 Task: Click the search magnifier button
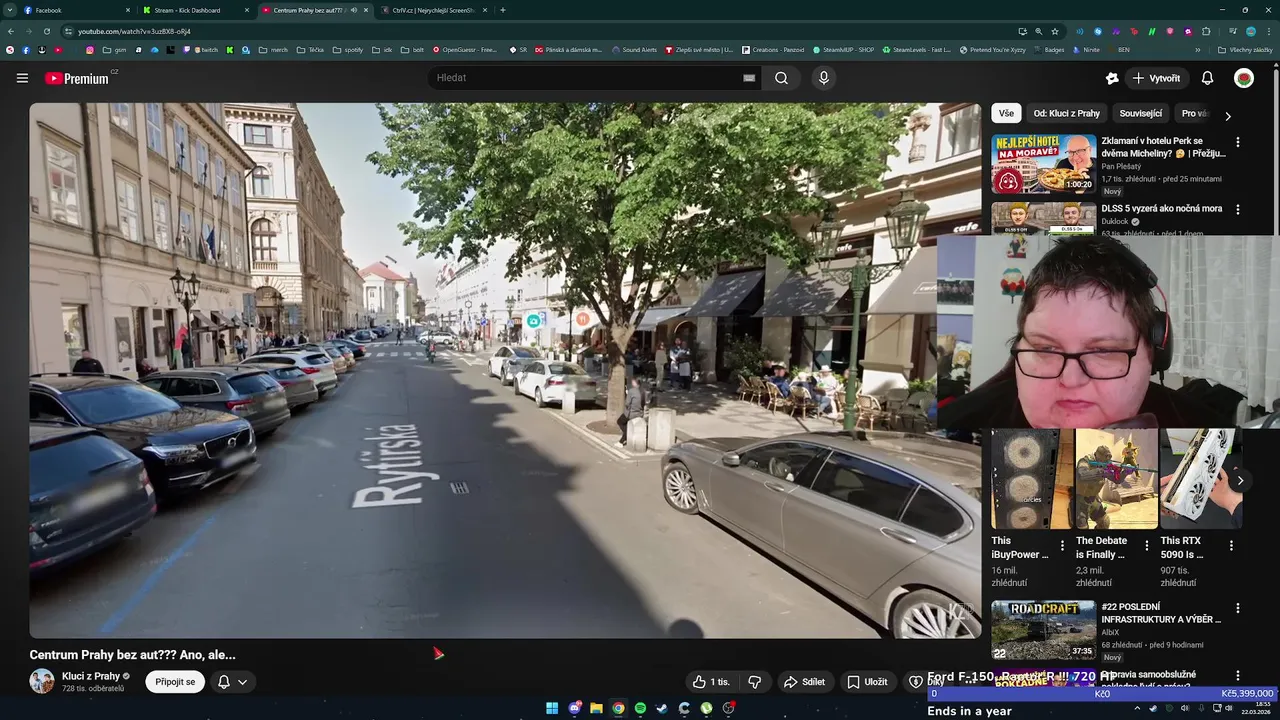coord(781,78)
